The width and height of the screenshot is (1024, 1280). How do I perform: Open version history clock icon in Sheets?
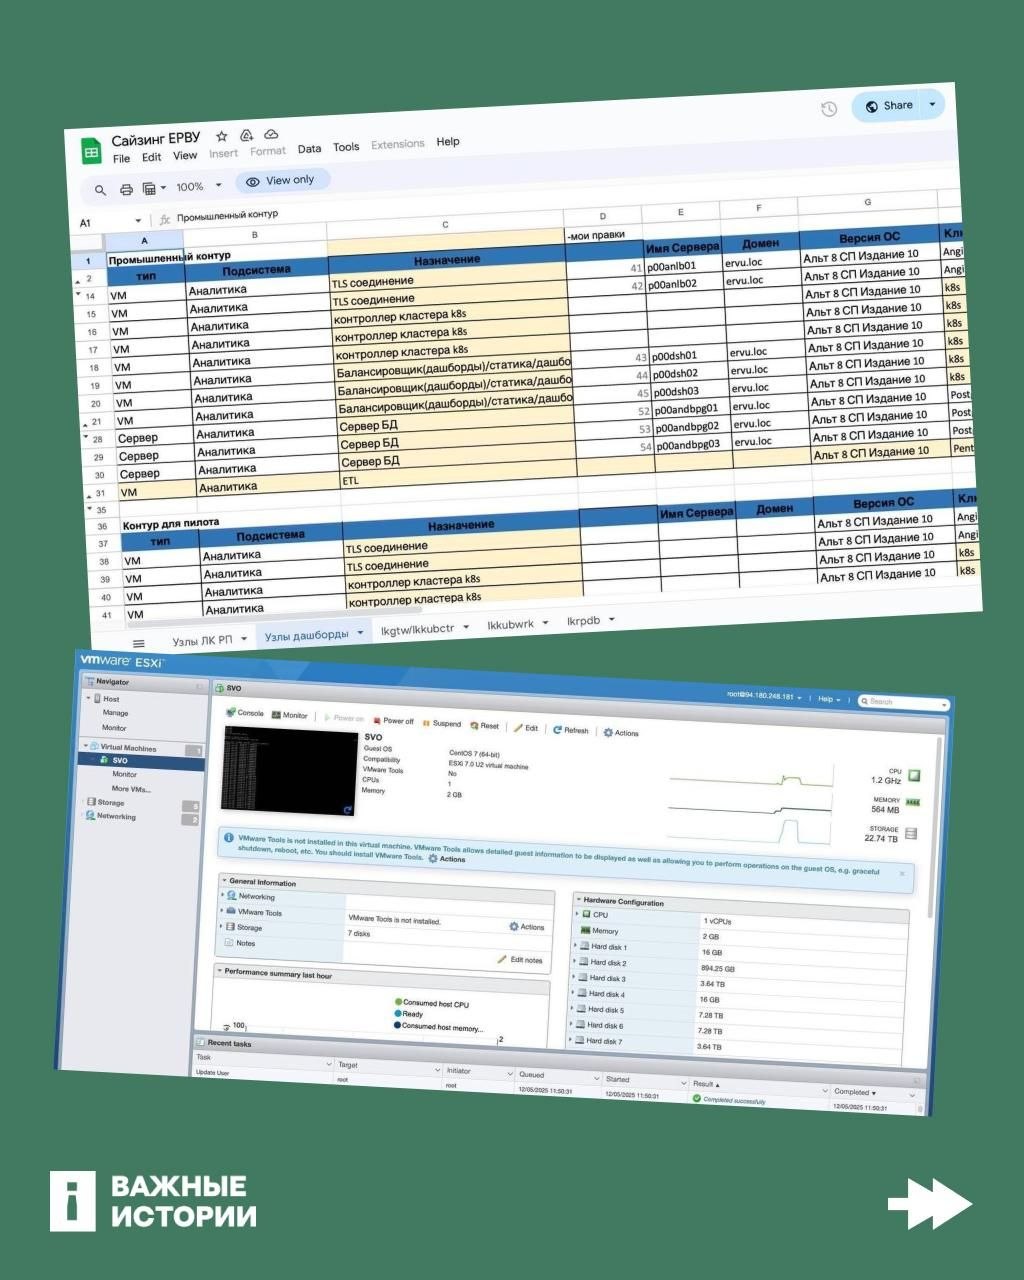(x=829, y=109)
